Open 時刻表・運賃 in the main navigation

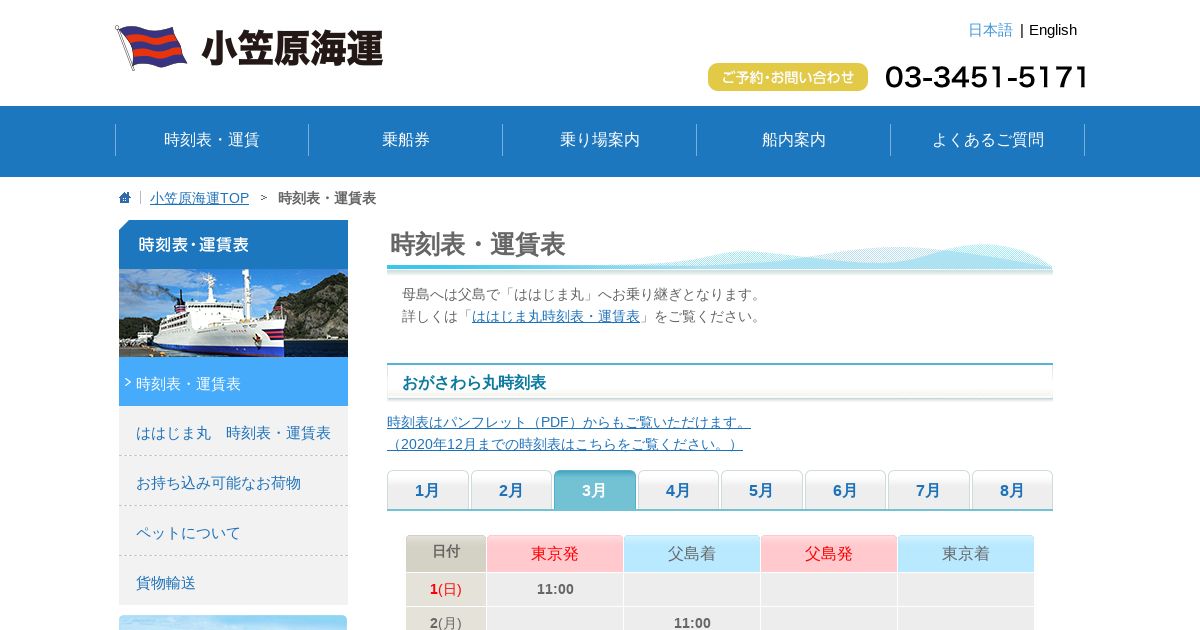click(212, 140)
